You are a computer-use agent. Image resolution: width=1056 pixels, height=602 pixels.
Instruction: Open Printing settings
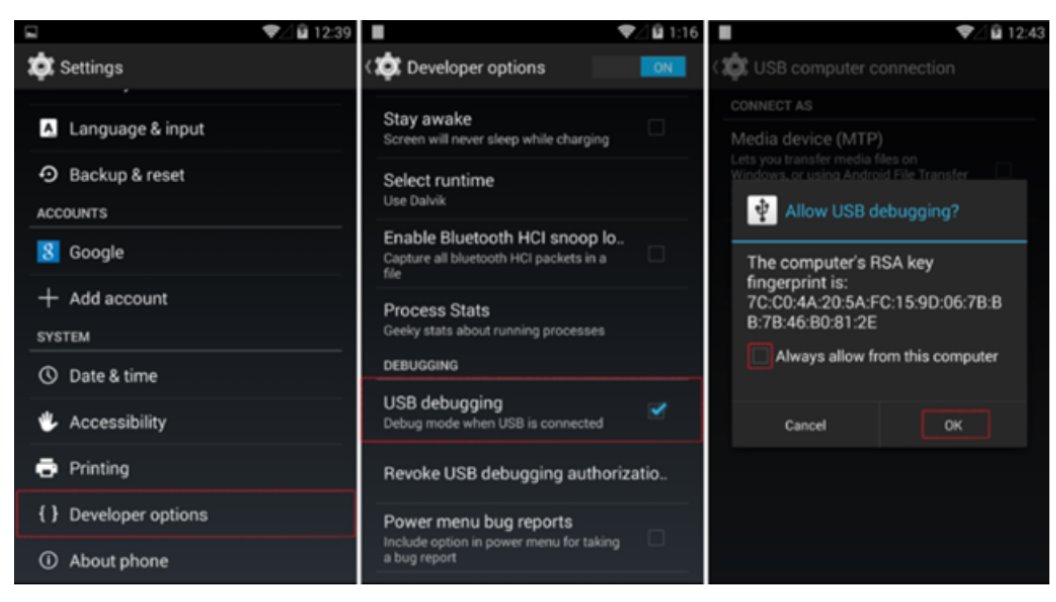186,468
